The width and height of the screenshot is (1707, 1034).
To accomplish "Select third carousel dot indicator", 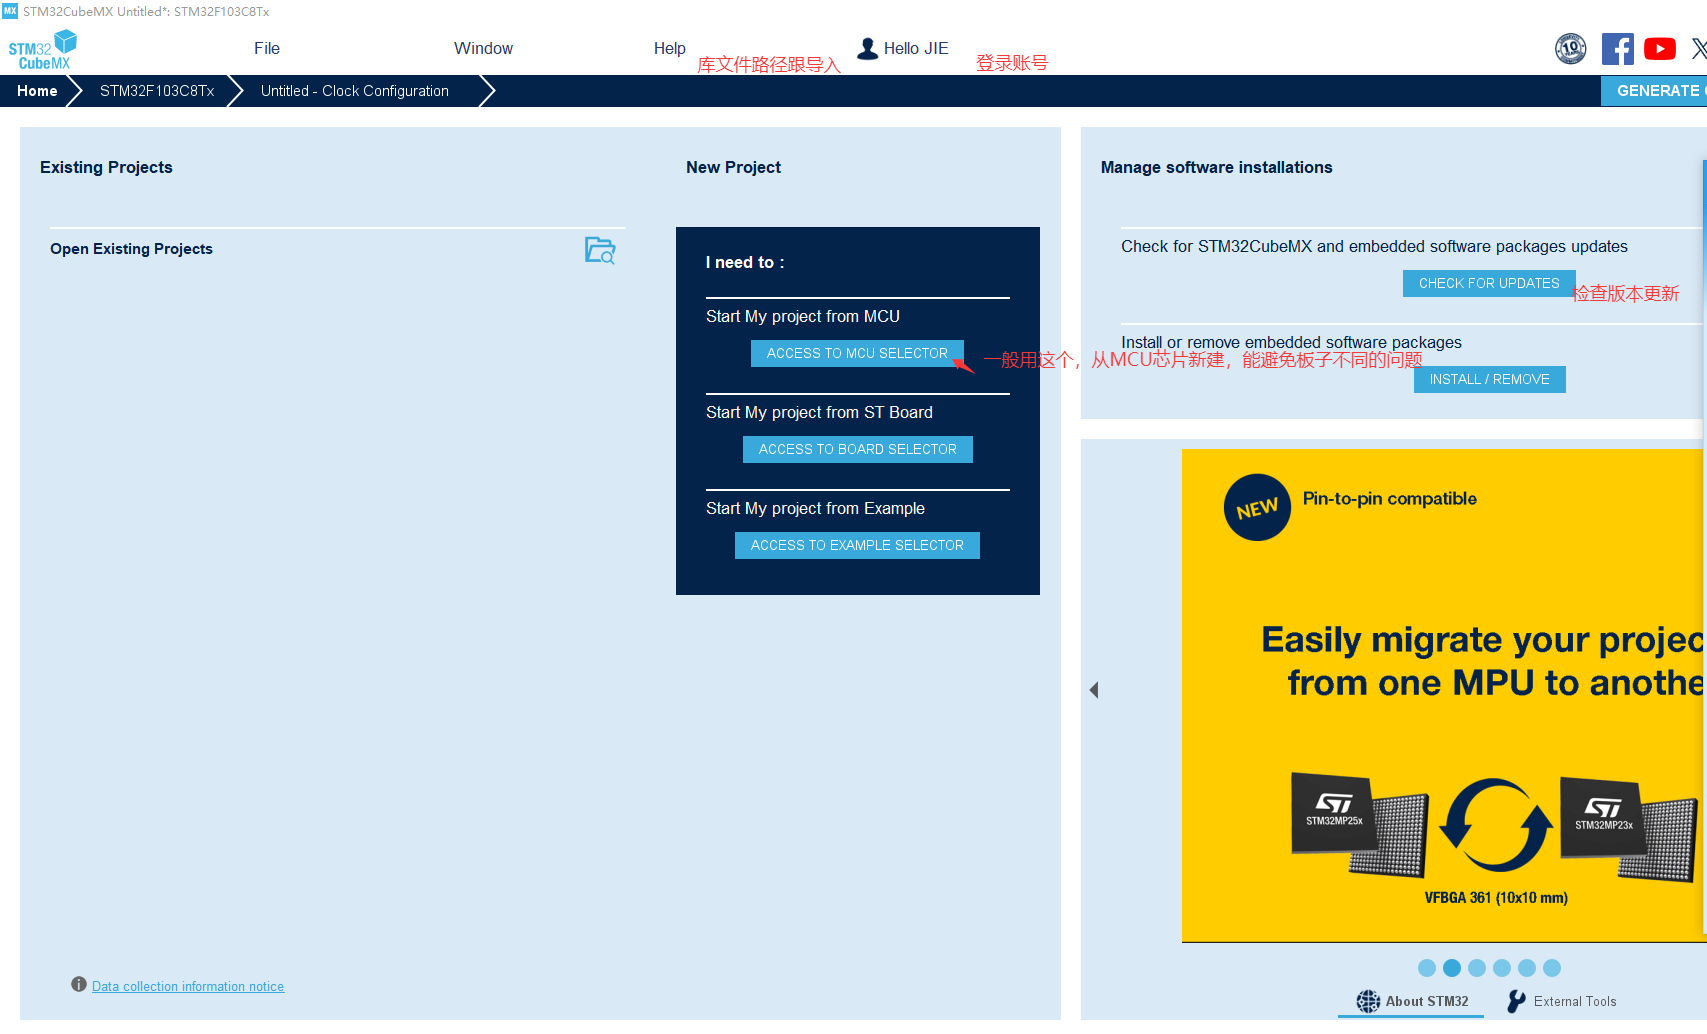I will 1477,968.
